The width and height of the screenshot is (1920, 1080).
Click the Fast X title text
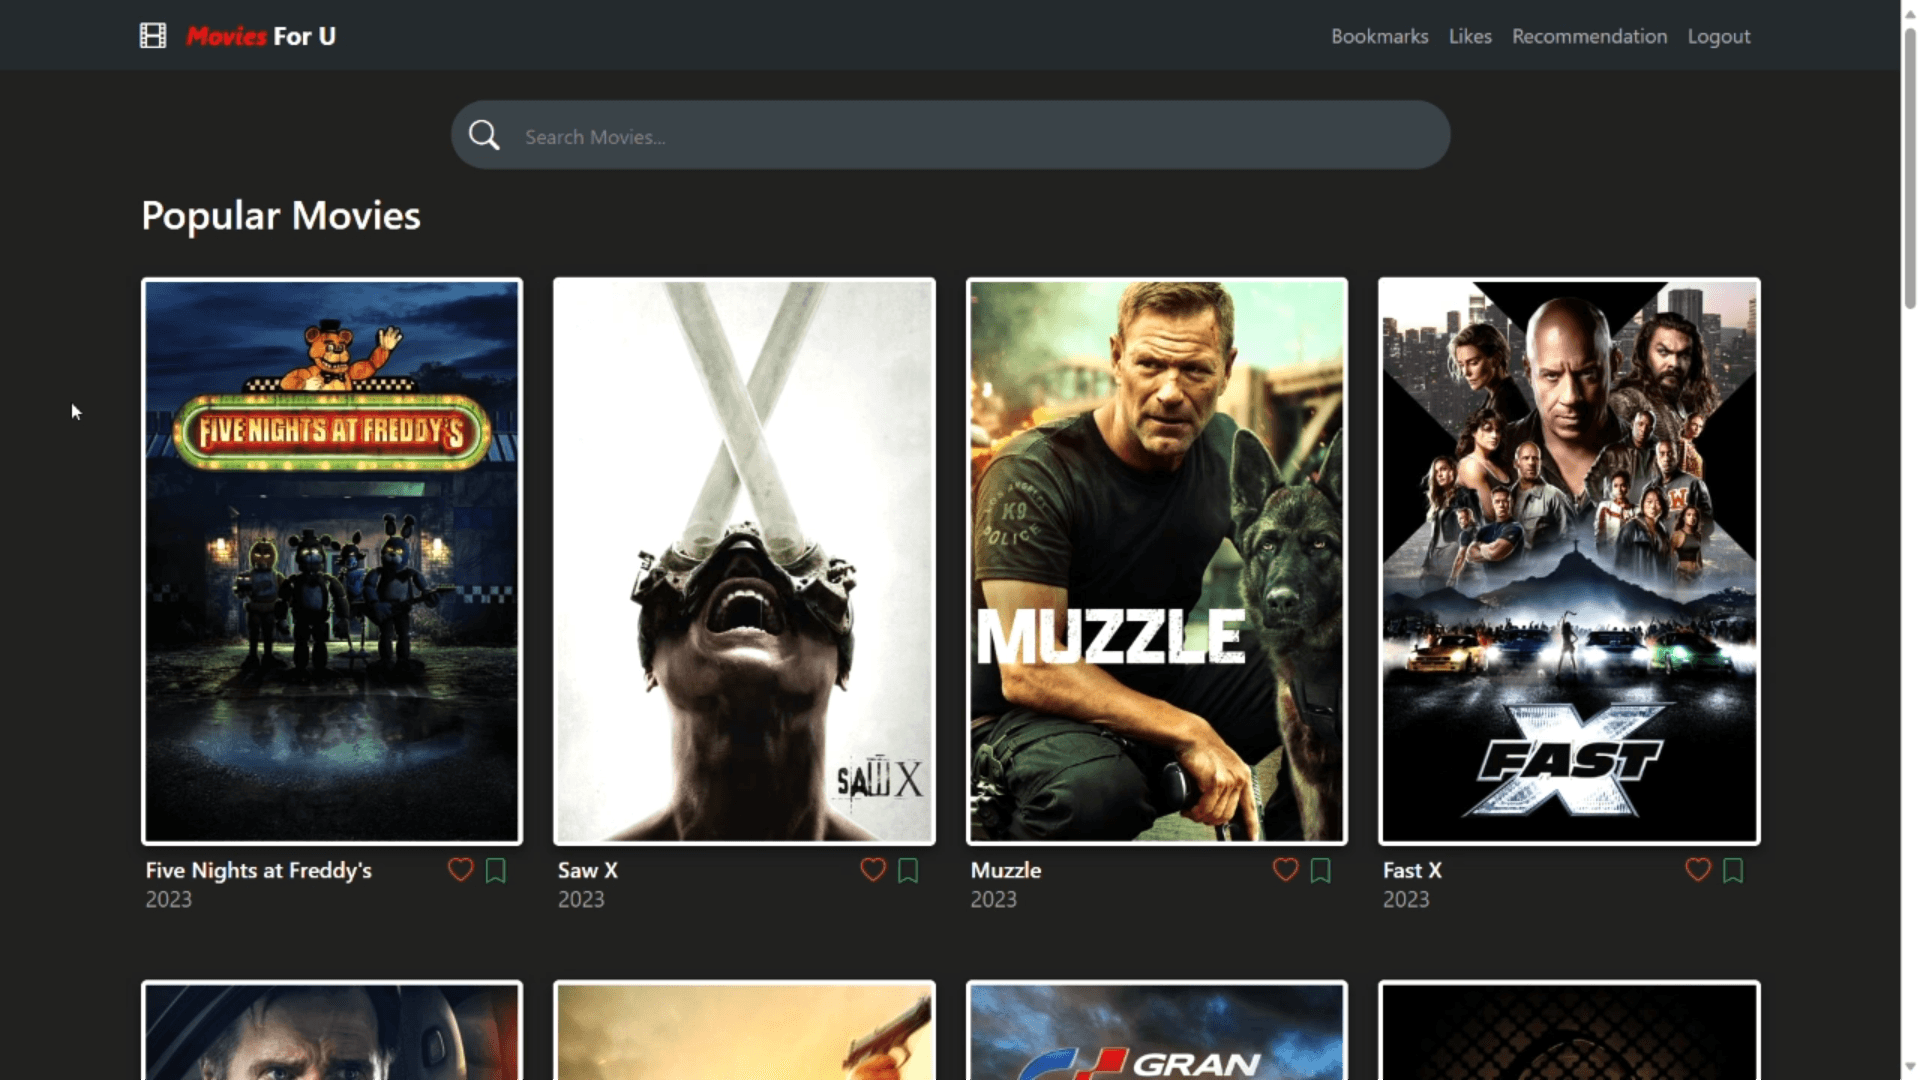(1412, 871)
